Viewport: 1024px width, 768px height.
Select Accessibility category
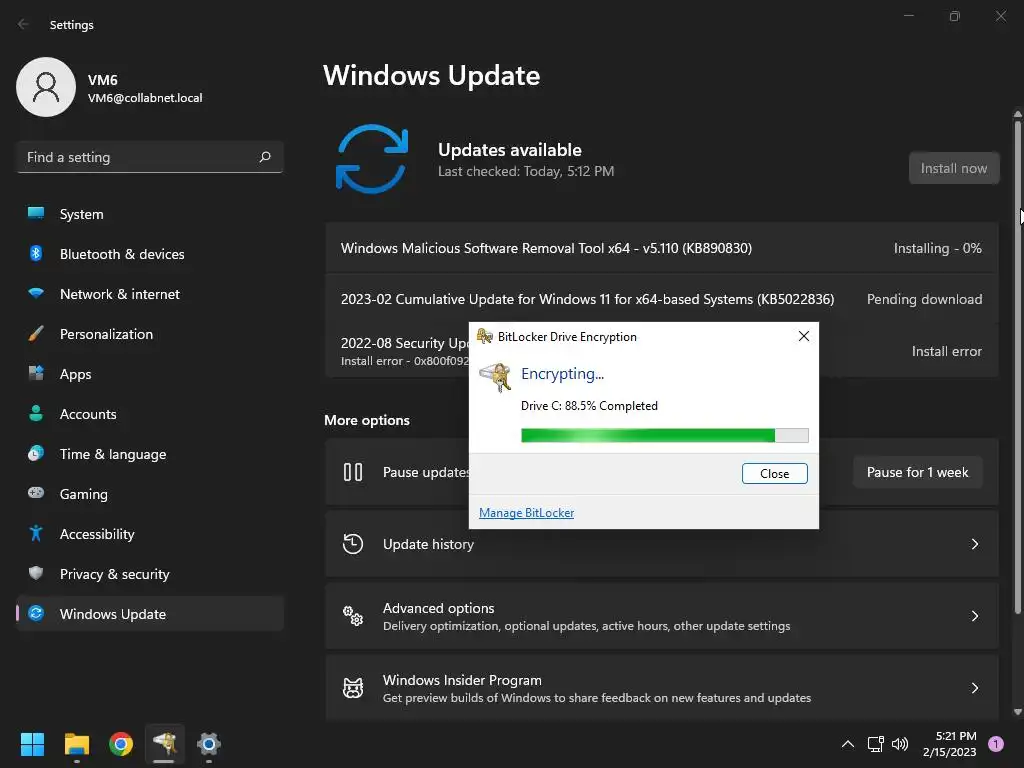[x=150, y=534]
